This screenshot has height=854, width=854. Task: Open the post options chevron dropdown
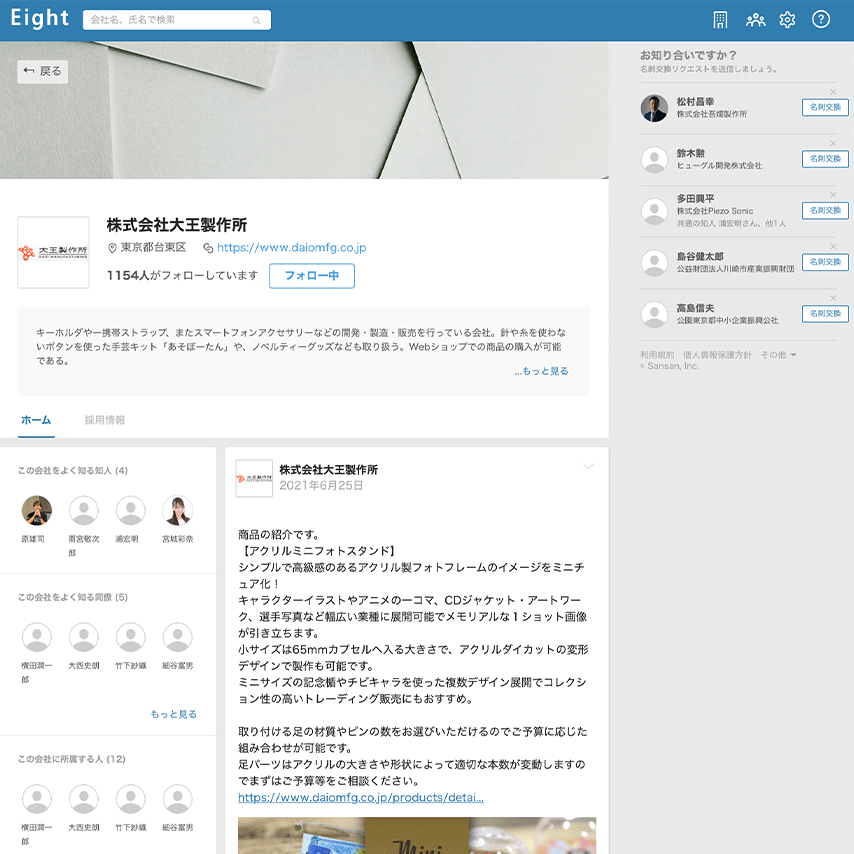tap(588, 466)
